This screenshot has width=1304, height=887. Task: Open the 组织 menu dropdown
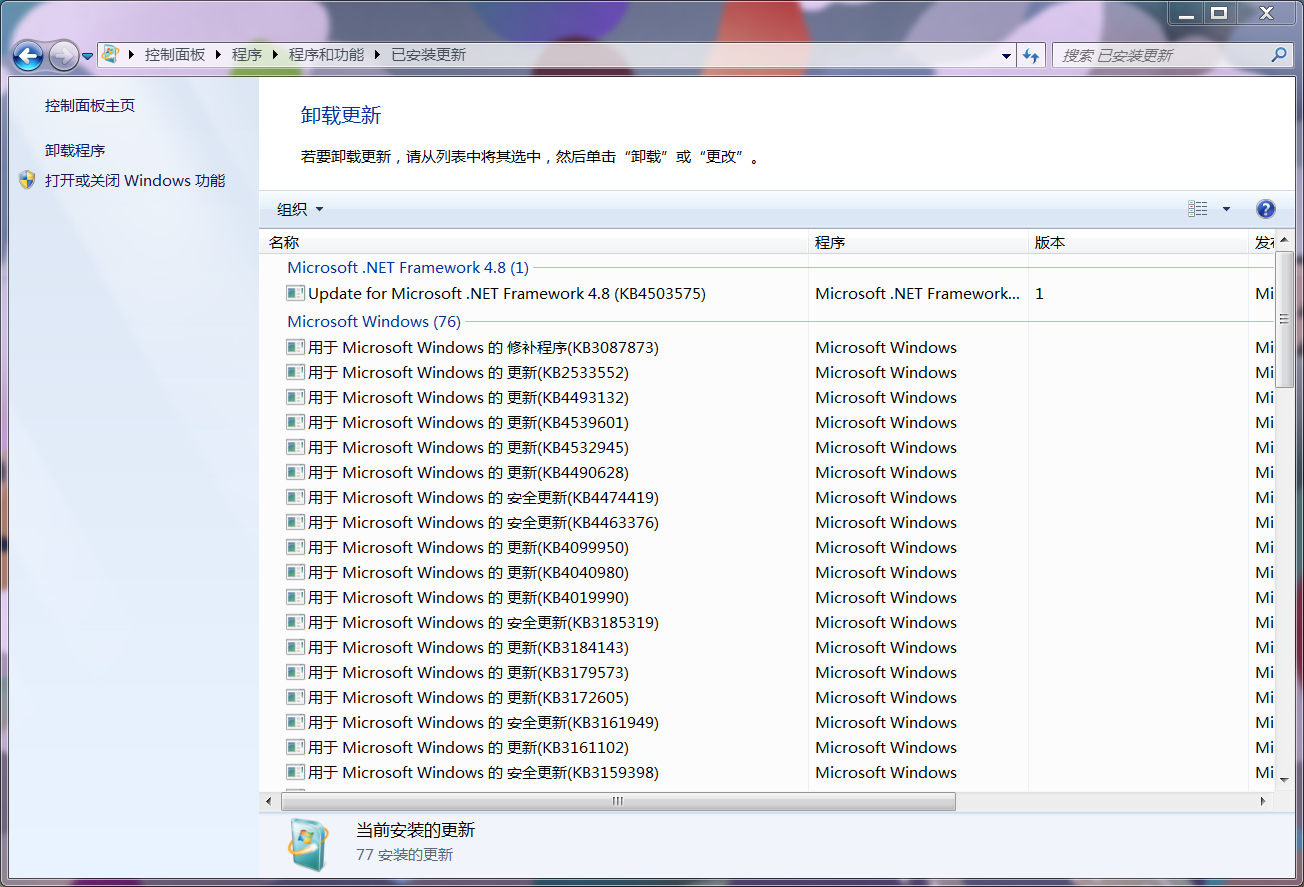300,209
